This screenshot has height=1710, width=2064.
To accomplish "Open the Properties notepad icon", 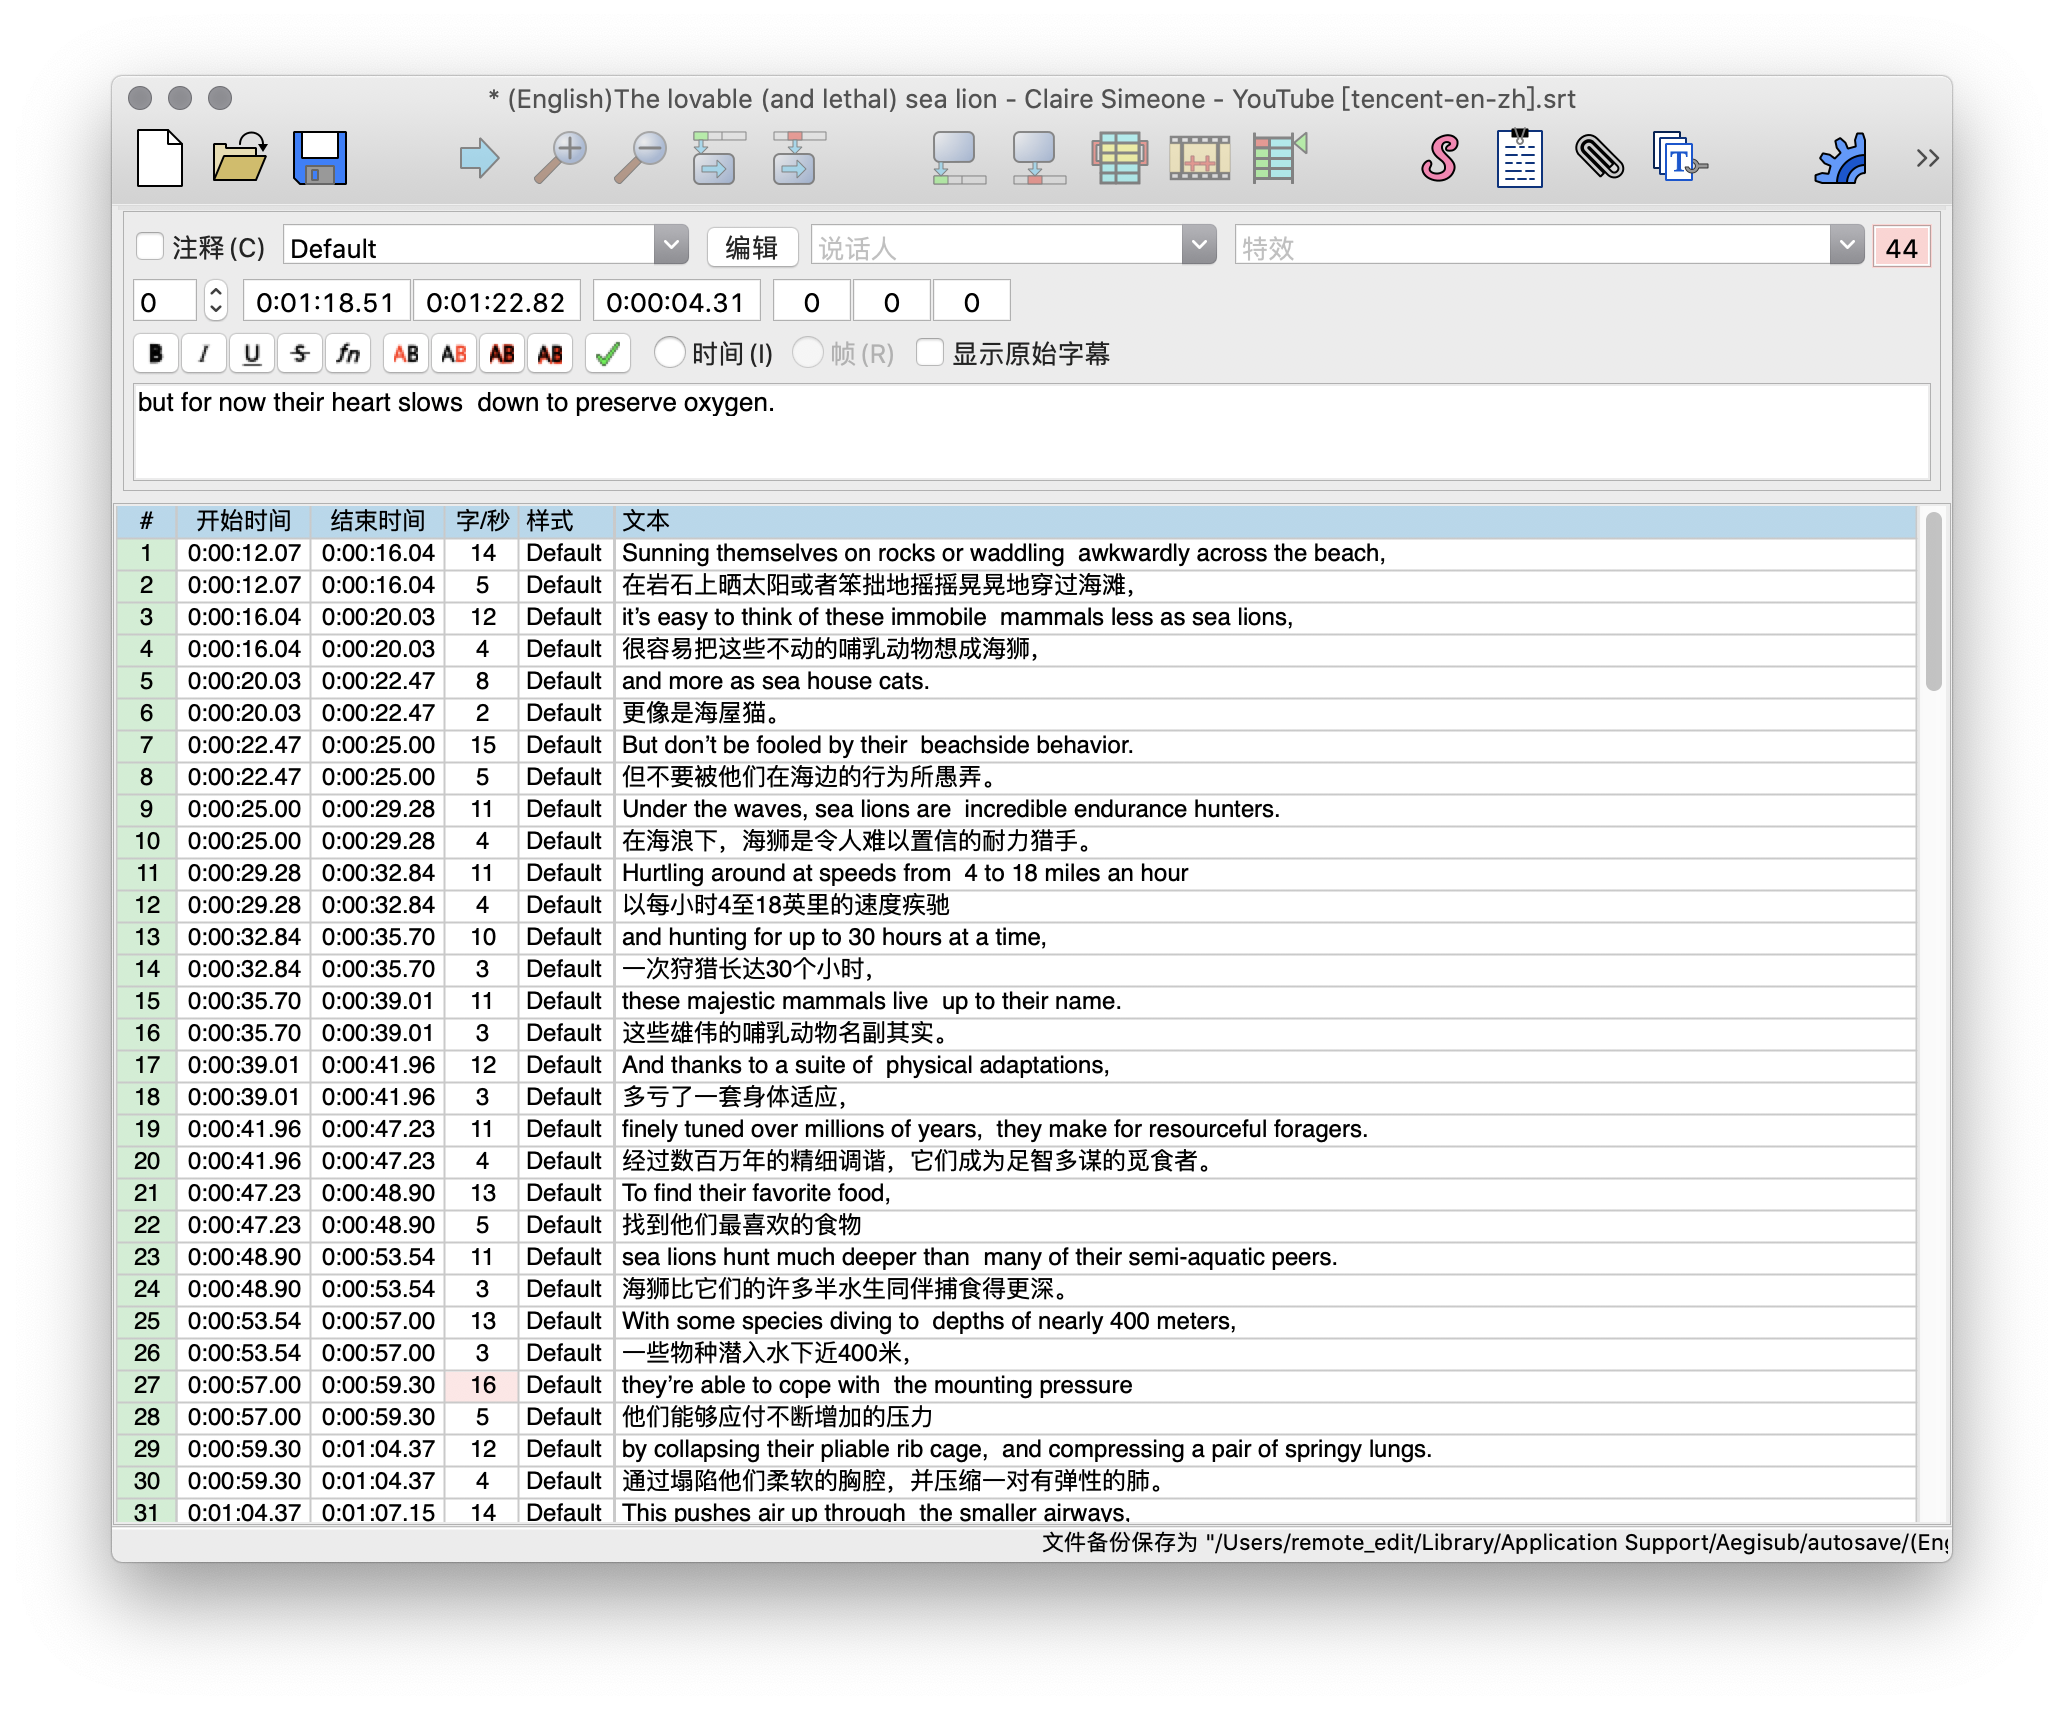I will coord(1519,158).
